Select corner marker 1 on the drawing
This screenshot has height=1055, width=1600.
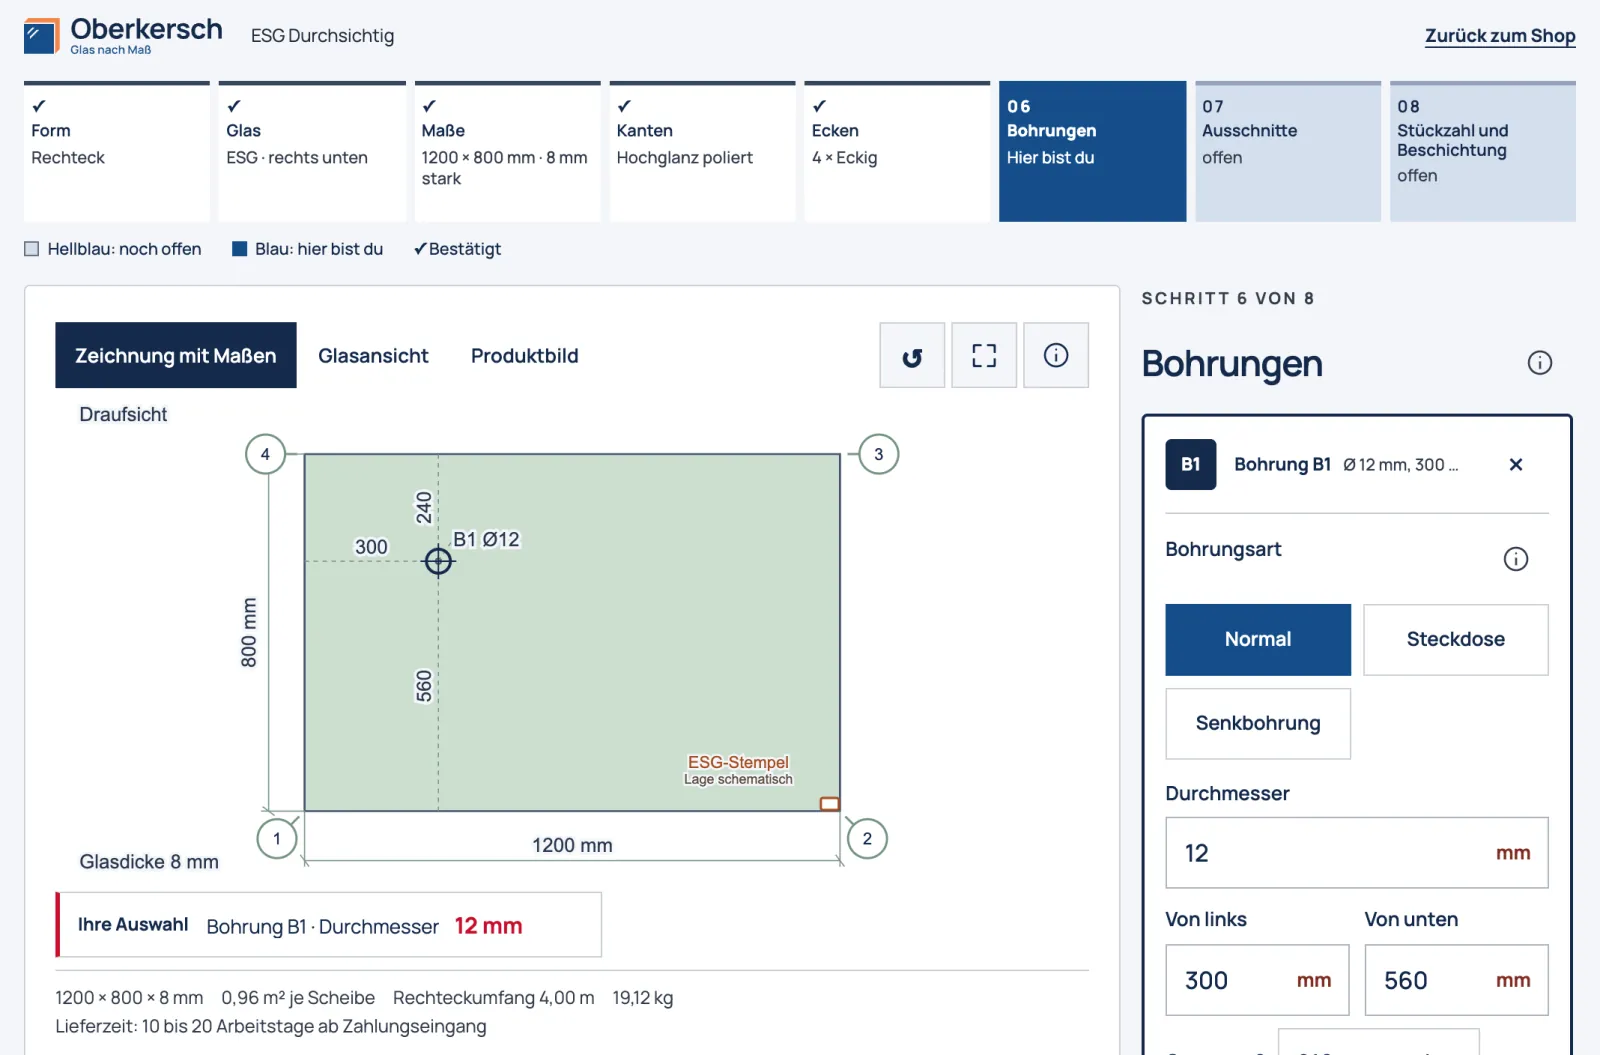click(x=277, y=839)
